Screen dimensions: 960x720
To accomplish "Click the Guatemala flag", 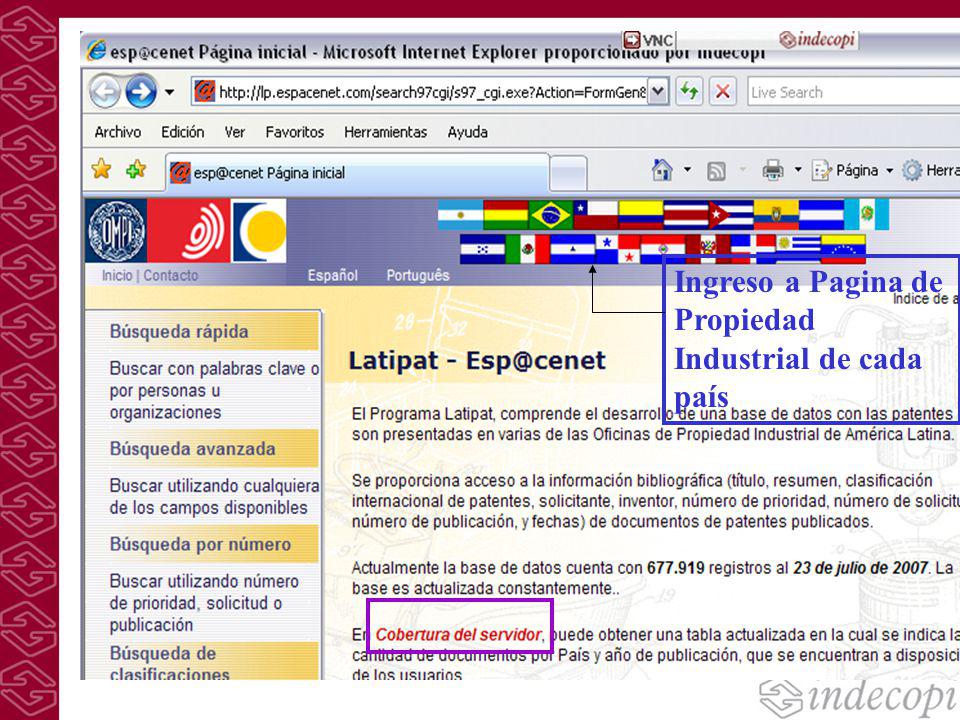I will click(866, 215).
